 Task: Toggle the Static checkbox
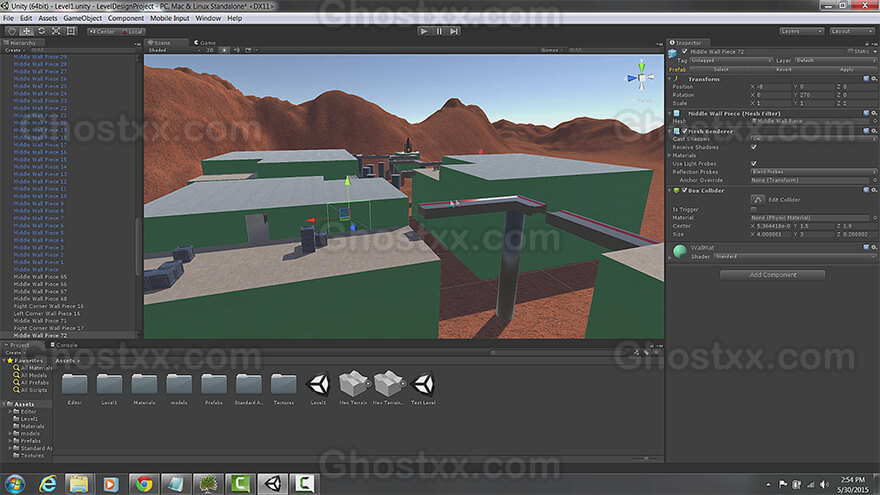(x=850, y=52)
